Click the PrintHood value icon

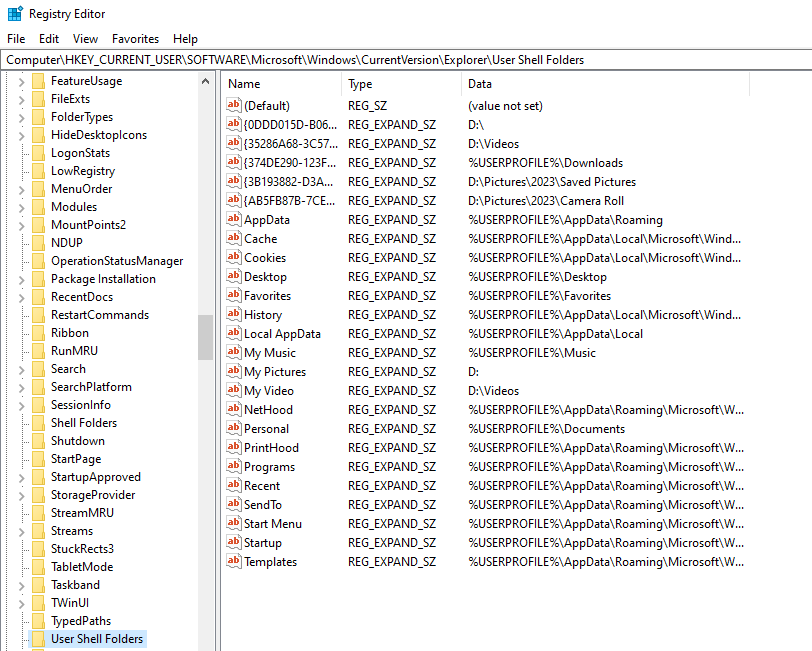(x=234, y=447)
